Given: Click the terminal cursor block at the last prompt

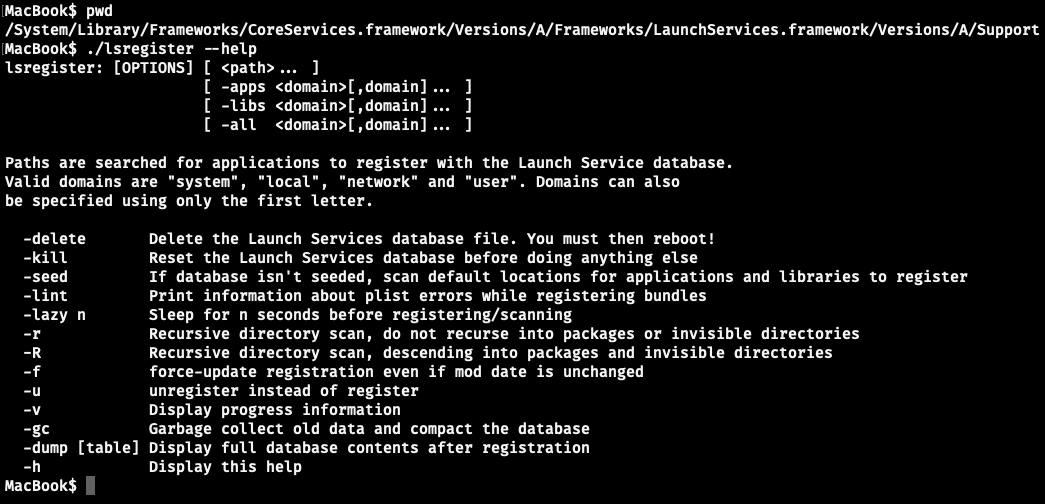Looking at the screenshot, I should [91, 486].
